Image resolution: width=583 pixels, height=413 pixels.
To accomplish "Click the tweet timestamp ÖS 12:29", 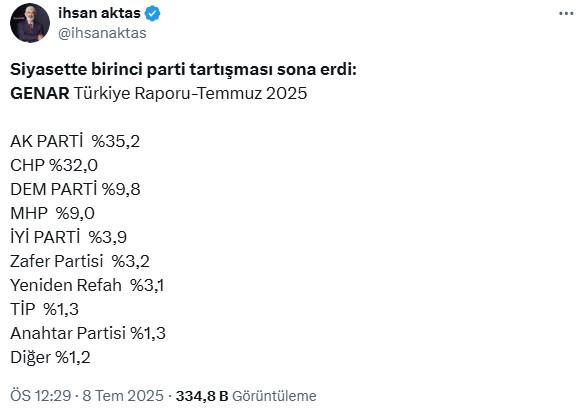I will (41, 396).
